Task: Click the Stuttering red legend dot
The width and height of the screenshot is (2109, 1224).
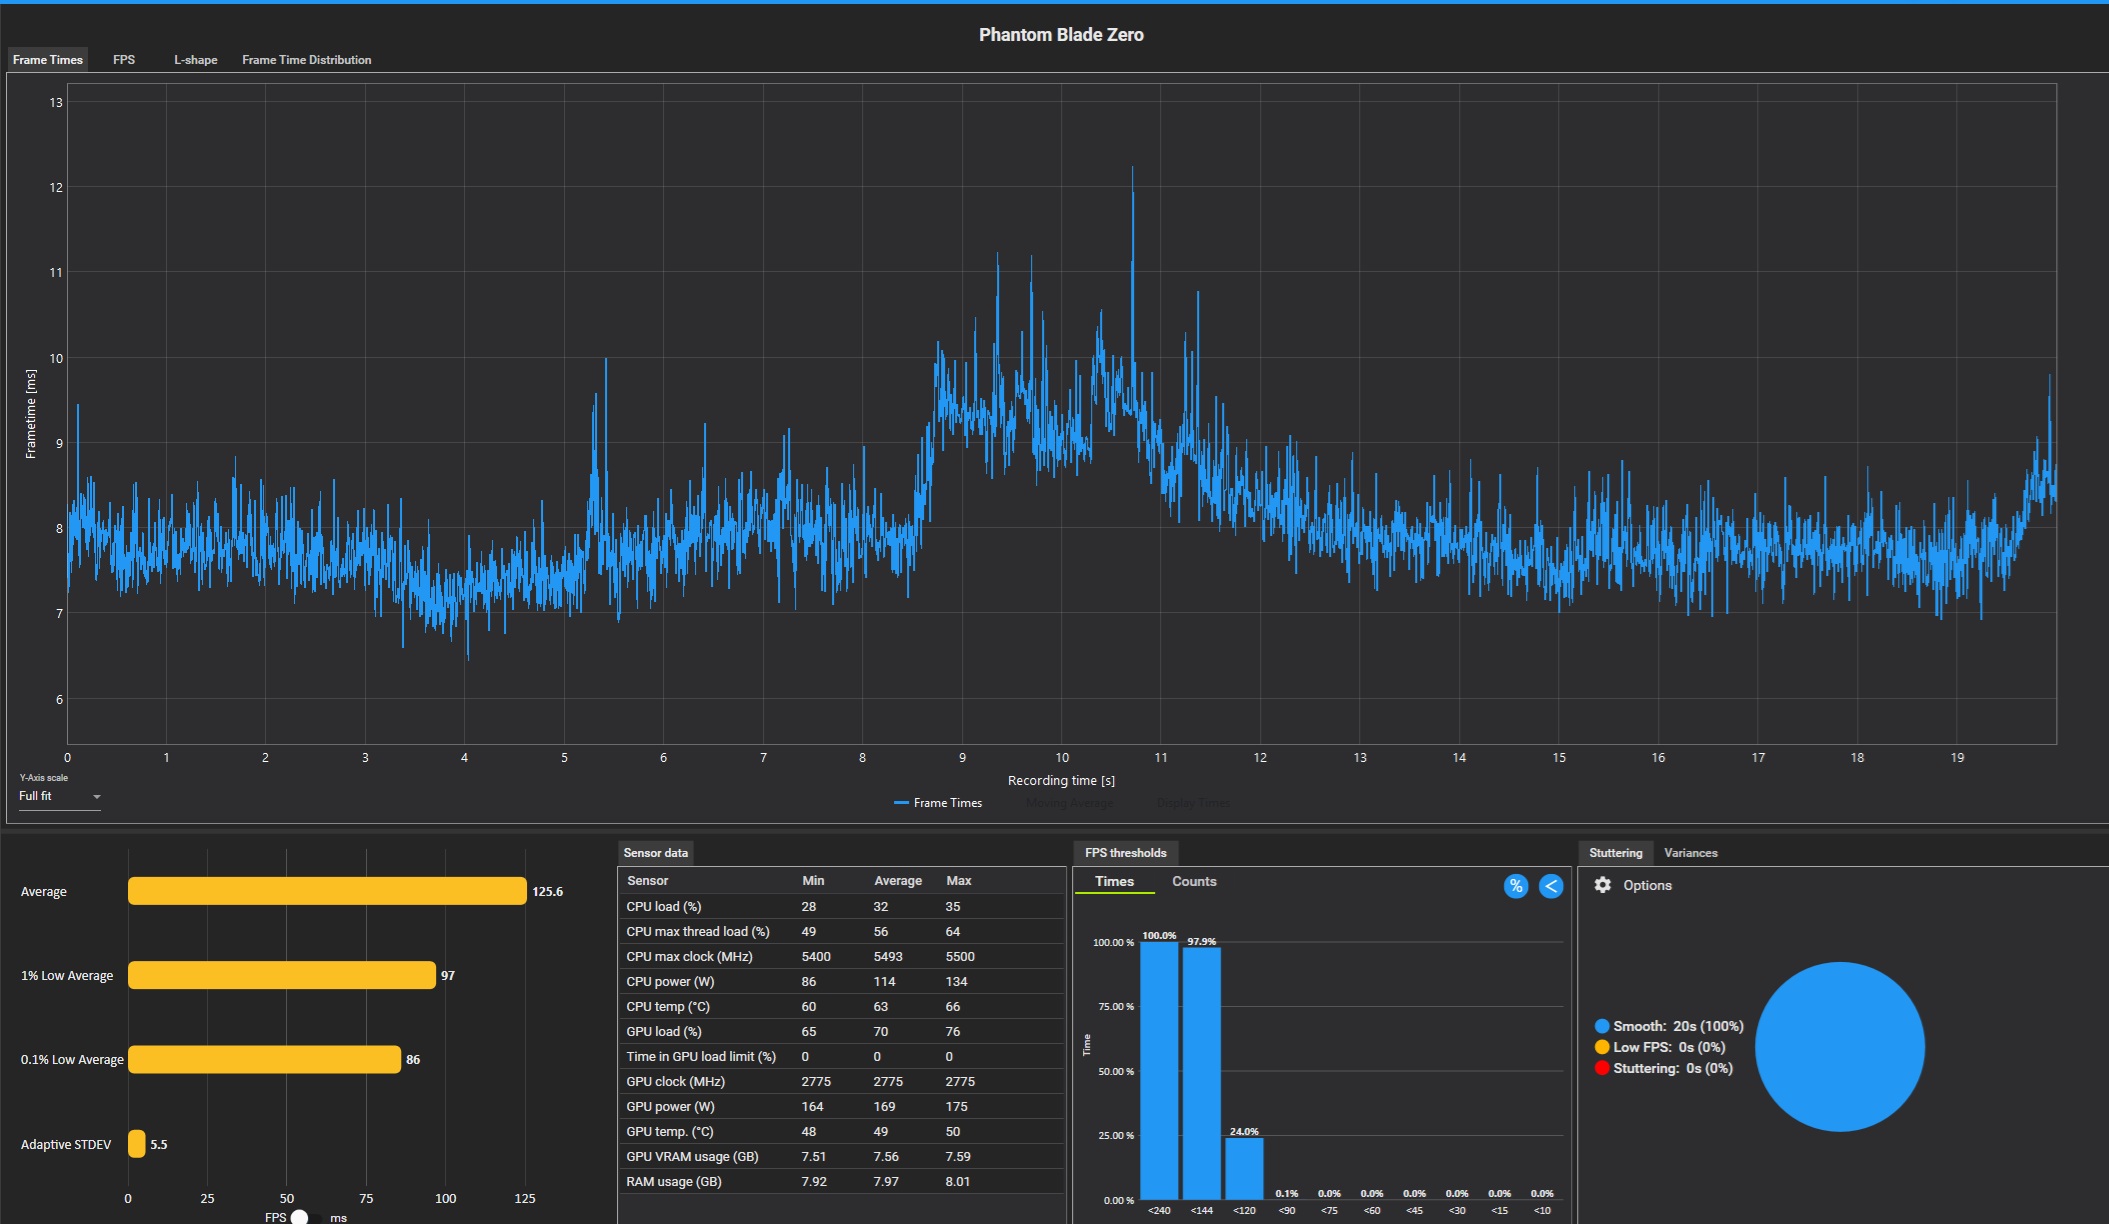Action: point(1602,1068)
